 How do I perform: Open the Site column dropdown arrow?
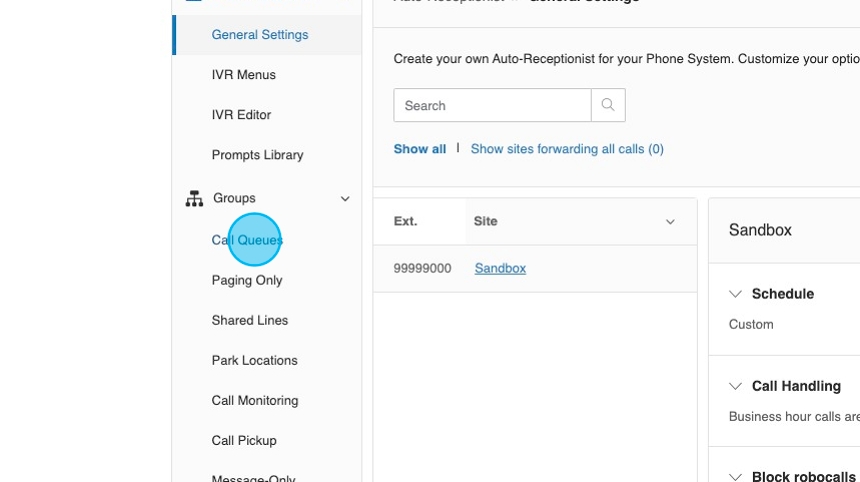coord(670,222)
